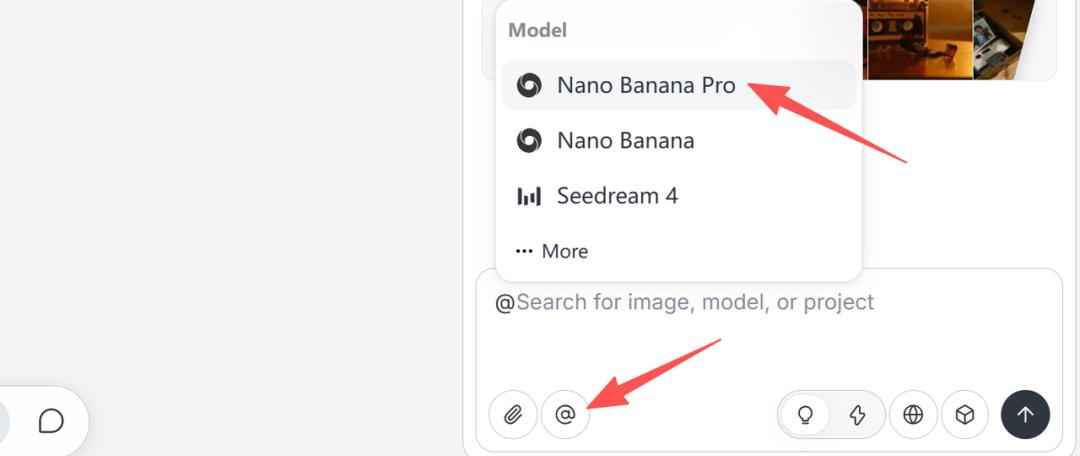Select the Nano Banana Pro model
1080x456 pixels.
646,86
